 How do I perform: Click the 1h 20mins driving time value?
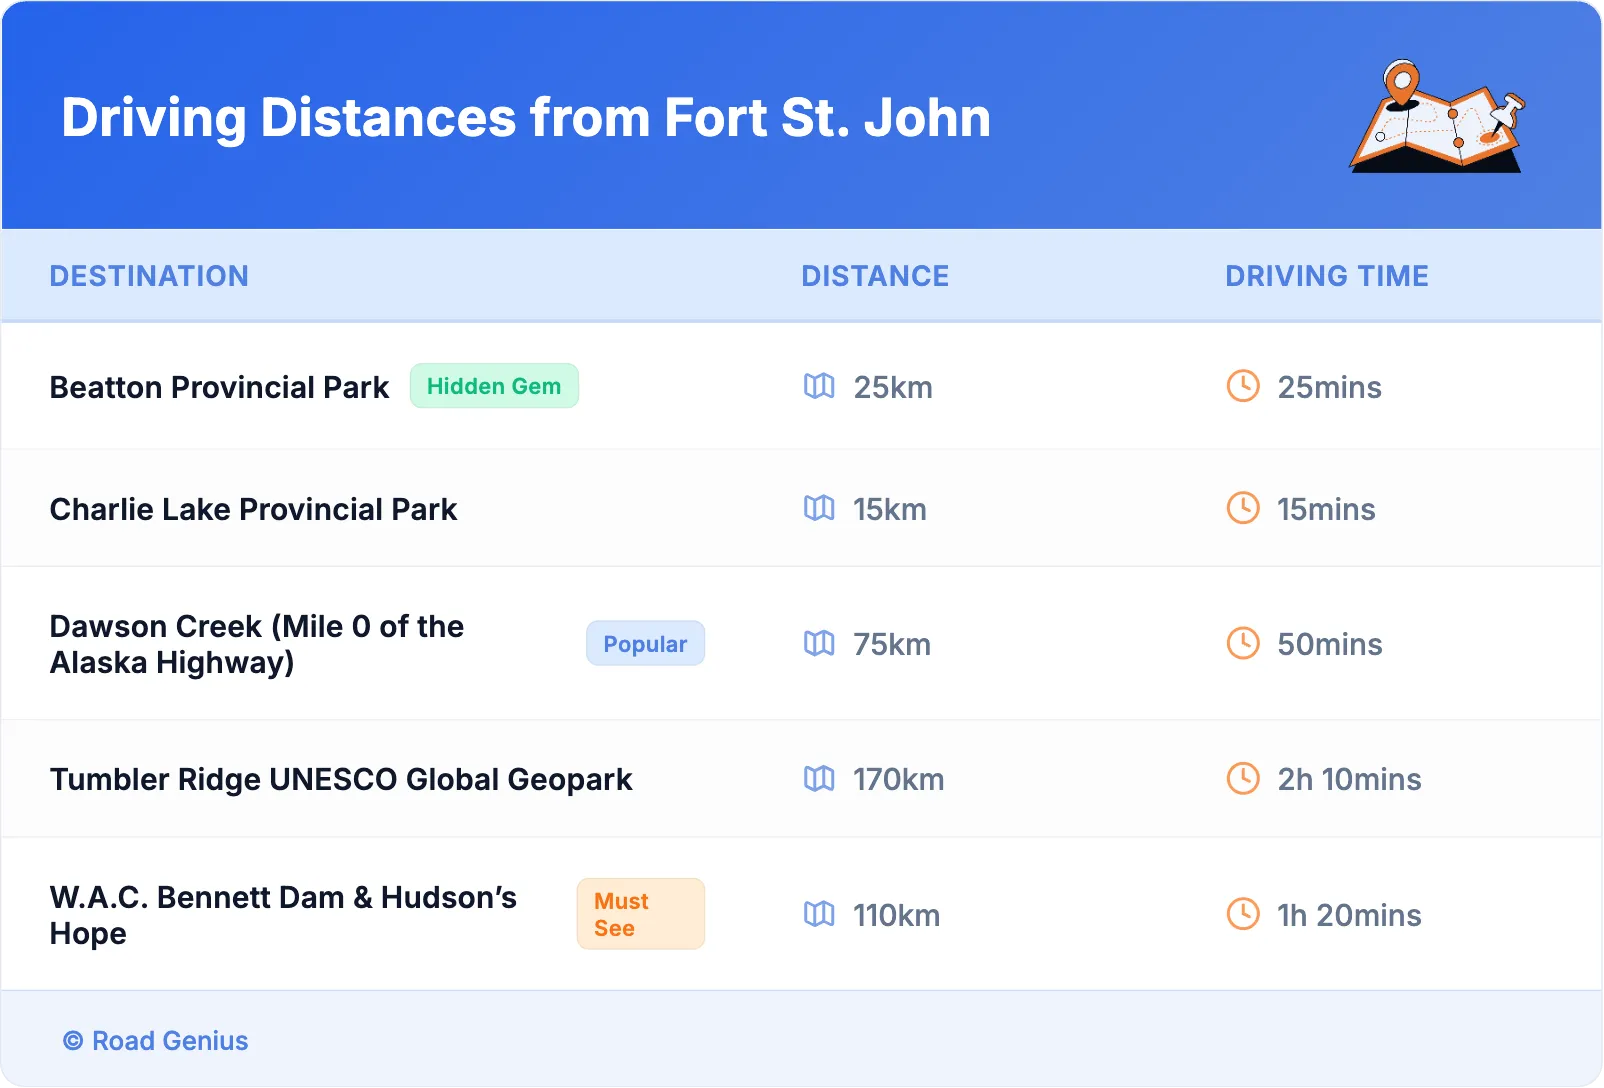1350,915
